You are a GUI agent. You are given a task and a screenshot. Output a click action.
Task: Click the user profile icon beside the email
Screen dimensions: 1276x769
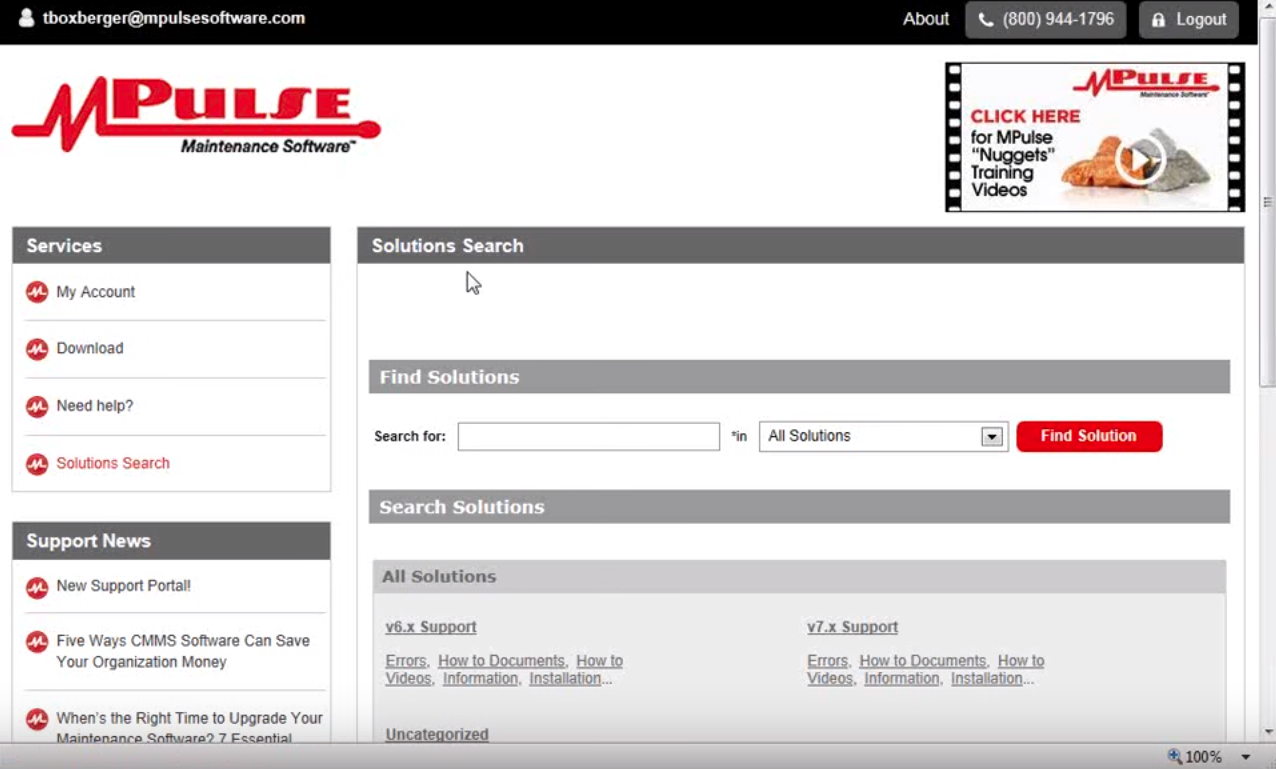coord(27,18)
